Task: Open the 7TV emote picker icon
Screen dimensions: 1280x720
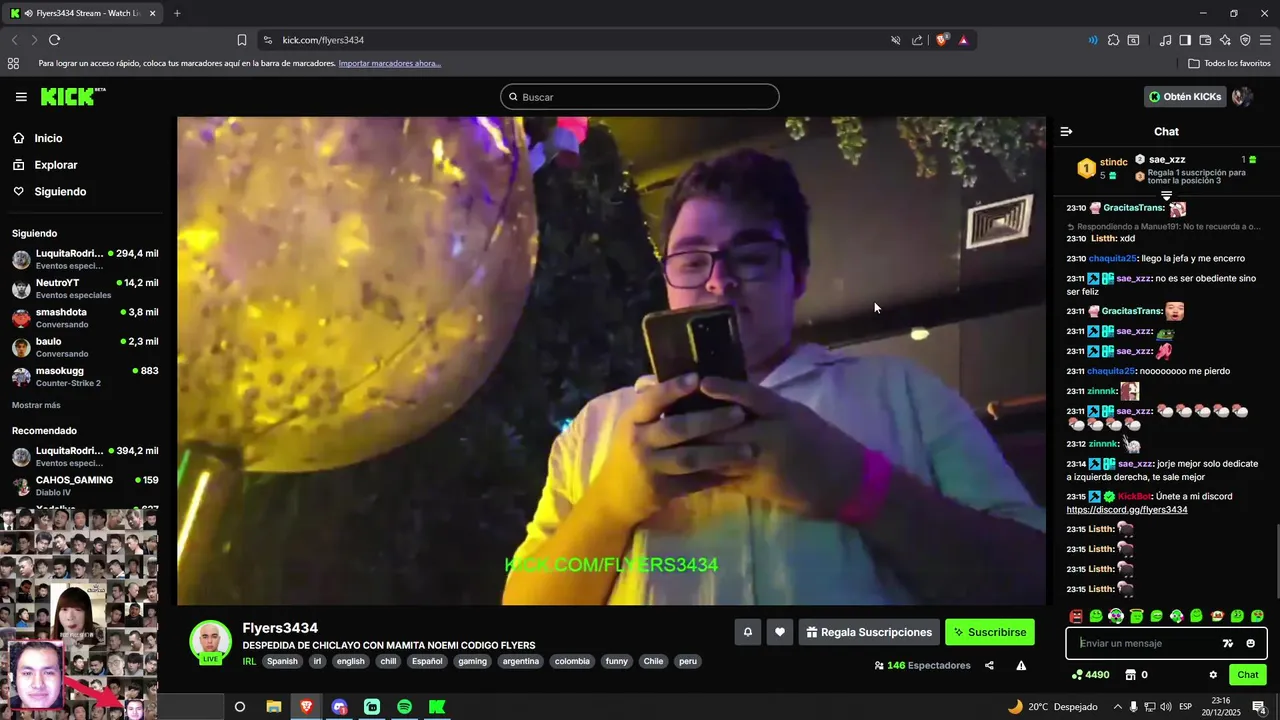Action: tap(1228, 643)
